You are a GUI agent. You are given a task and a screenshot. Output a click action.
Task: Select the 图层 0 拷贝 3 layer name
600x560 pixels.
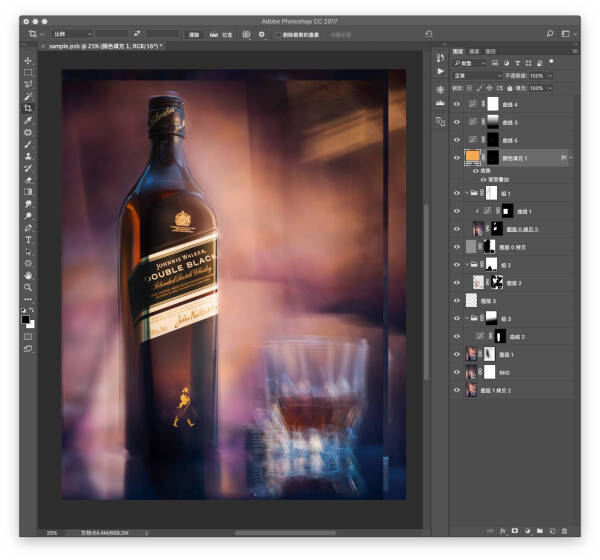pyautogui.click(x=522, y=229)
